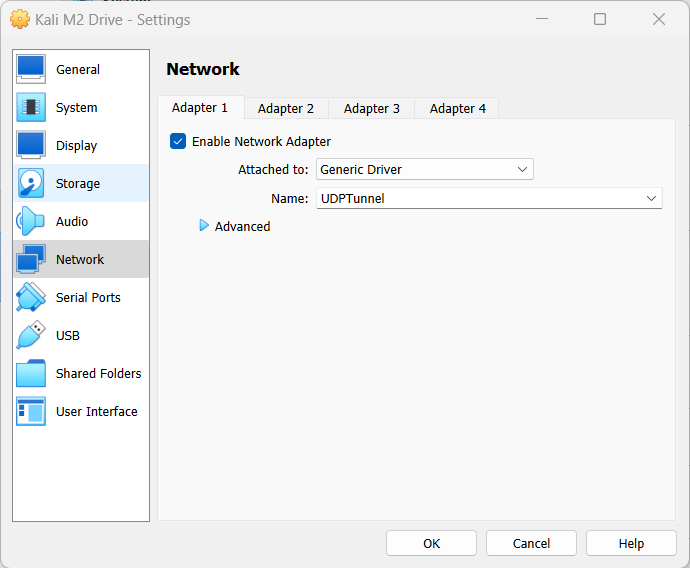Switch to the Adapter 3 tab

pyautogui.click(x=371, y=109)
